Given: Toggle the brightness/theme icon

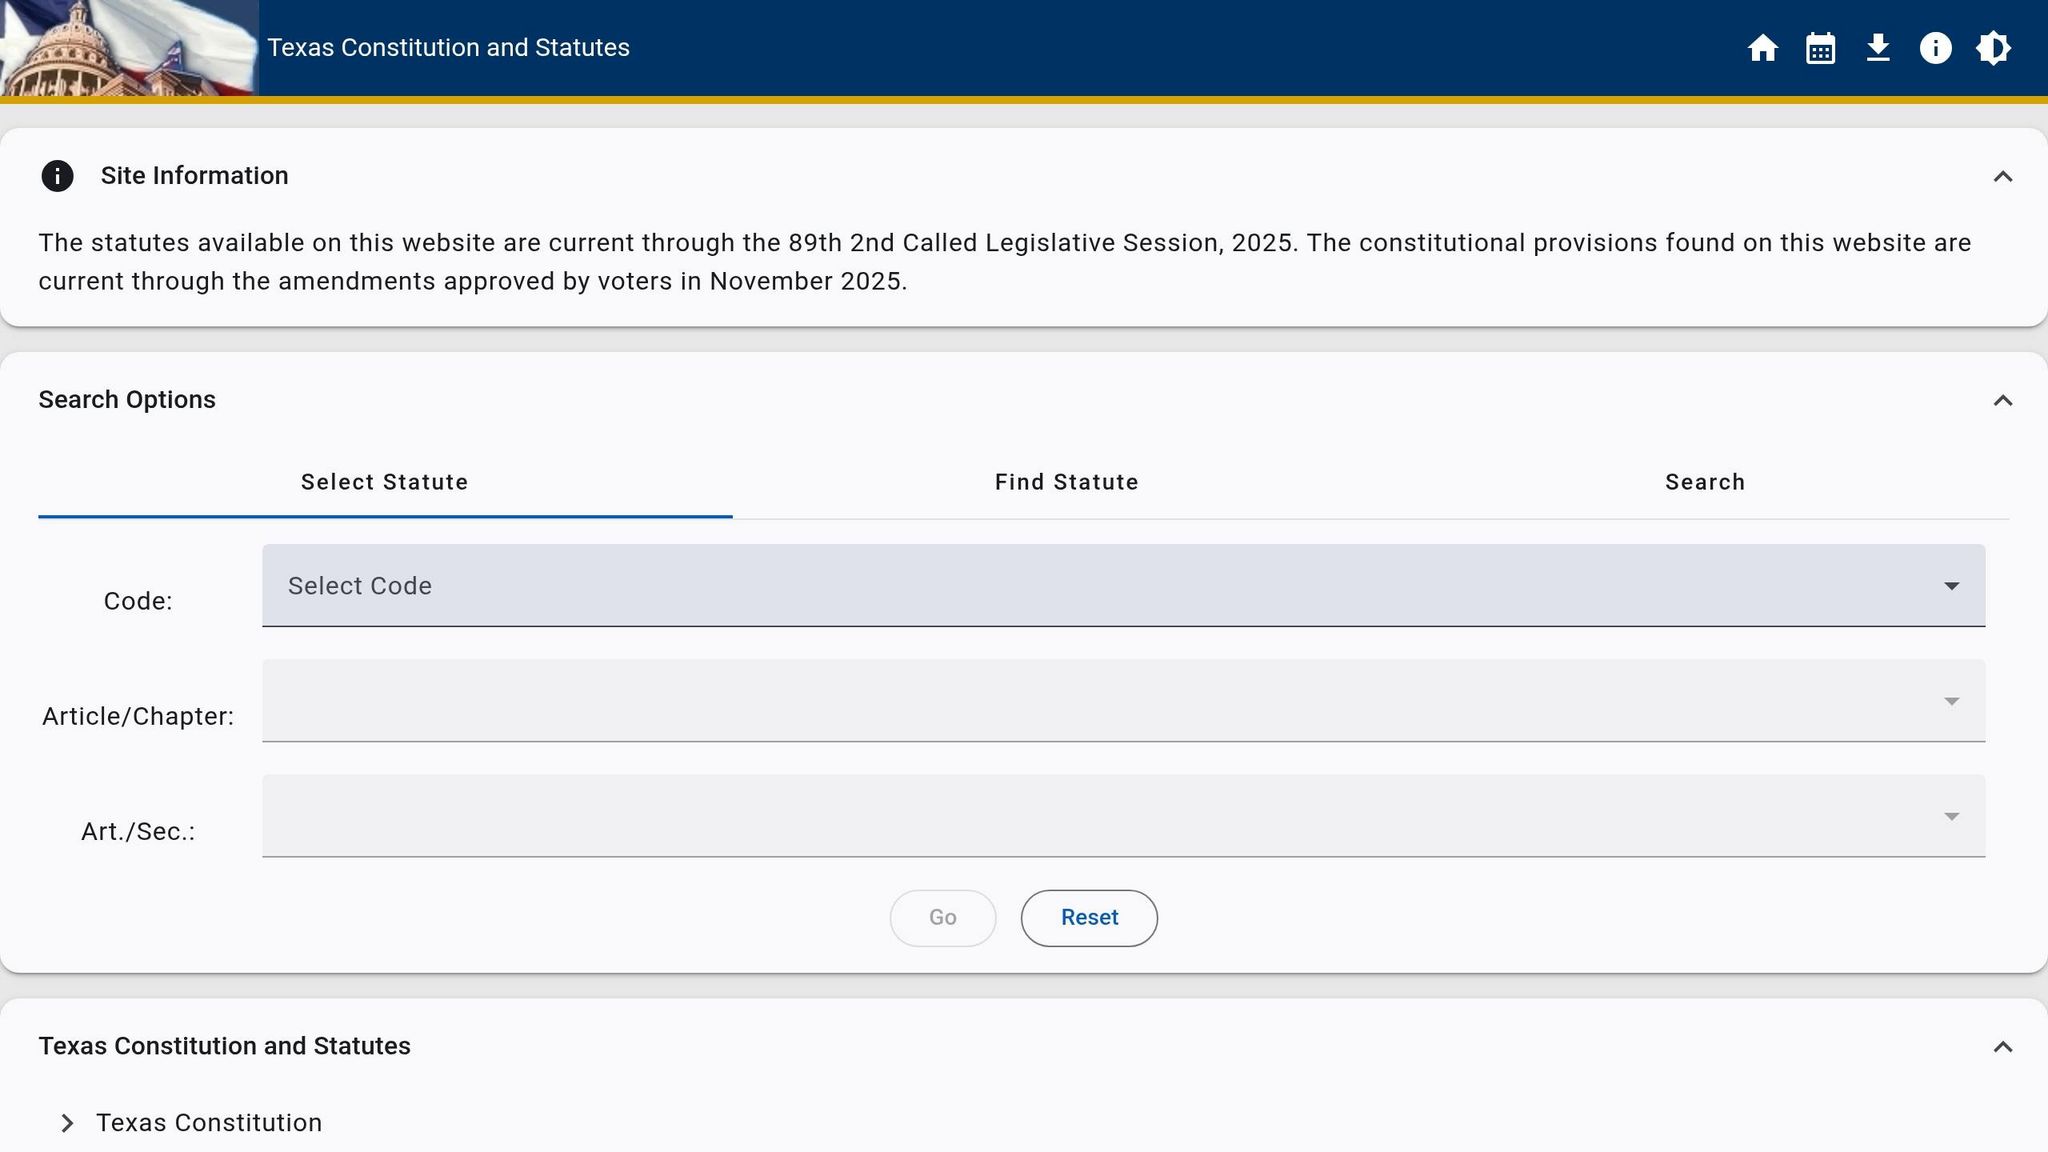Looking at the screenshot, I should 1993,48.
